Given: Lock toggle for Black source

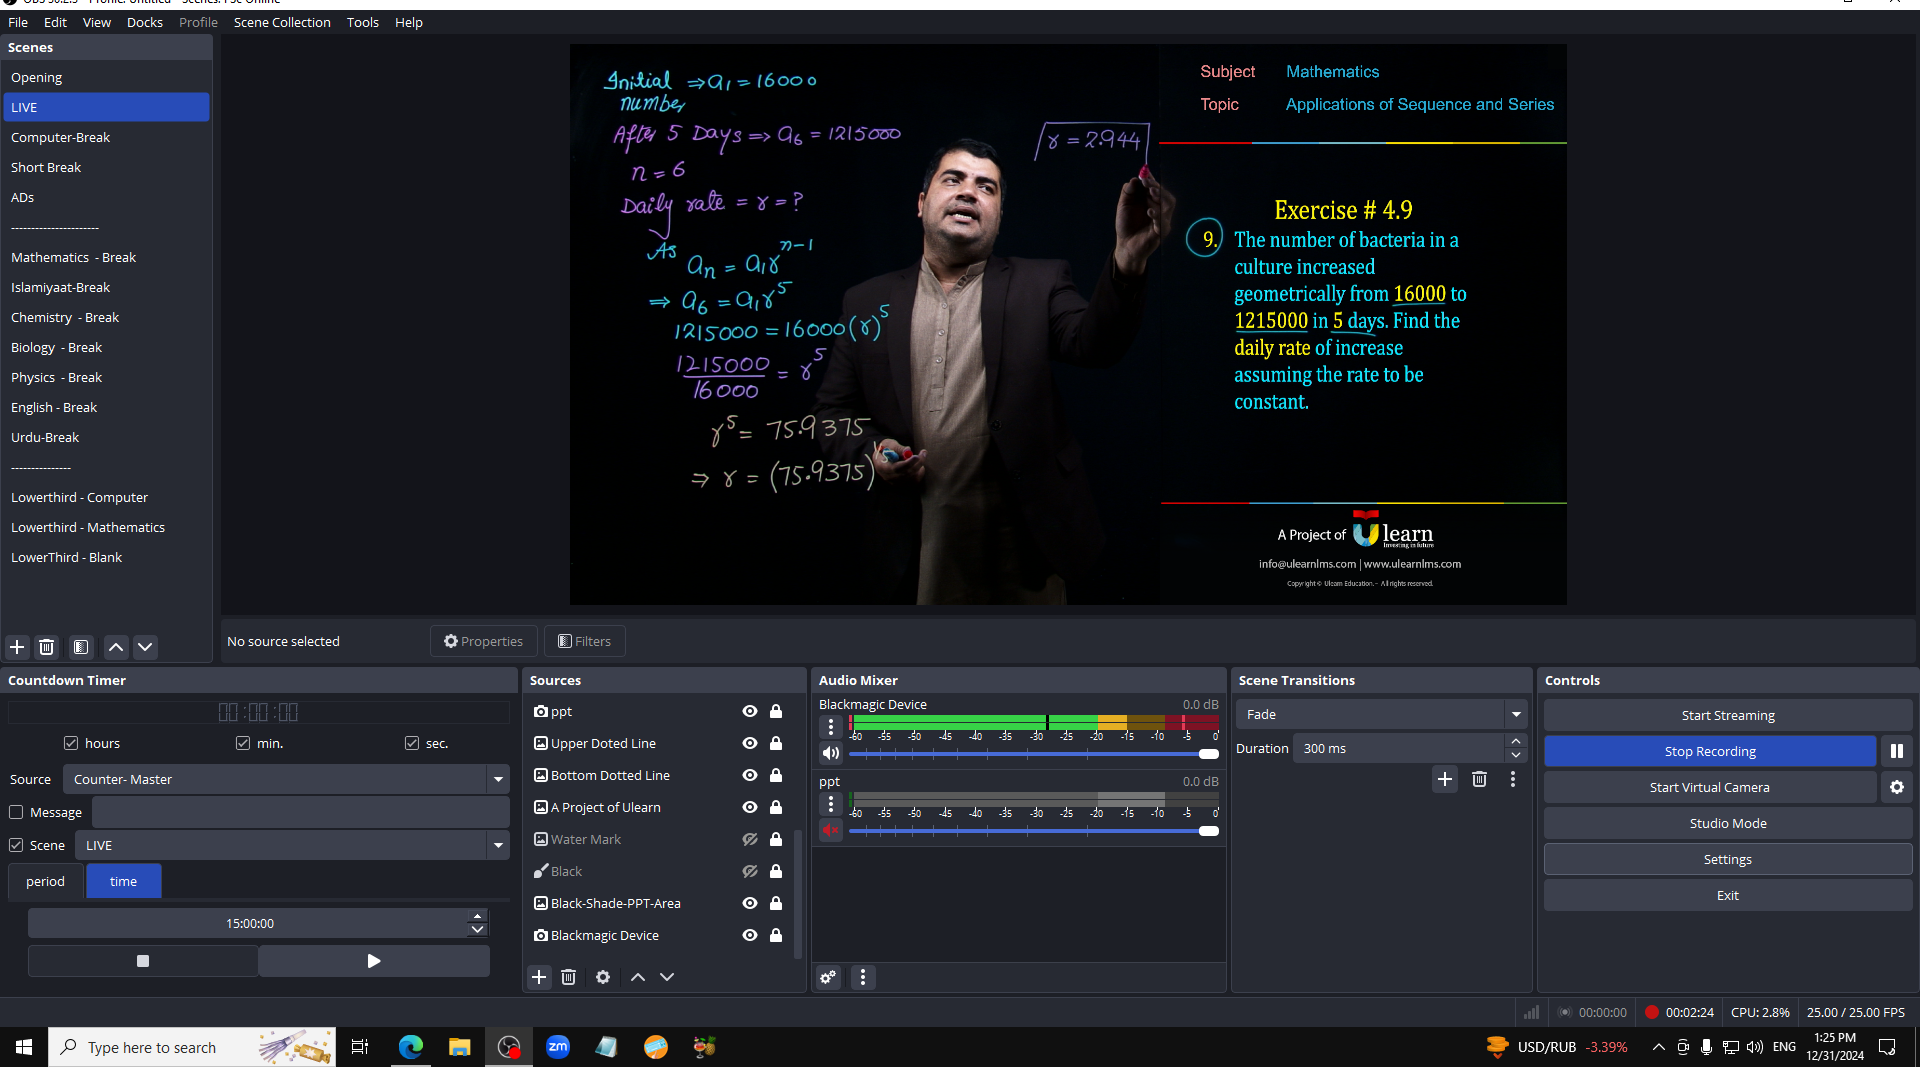Looking at the screenshot, I should pos(776,871).
